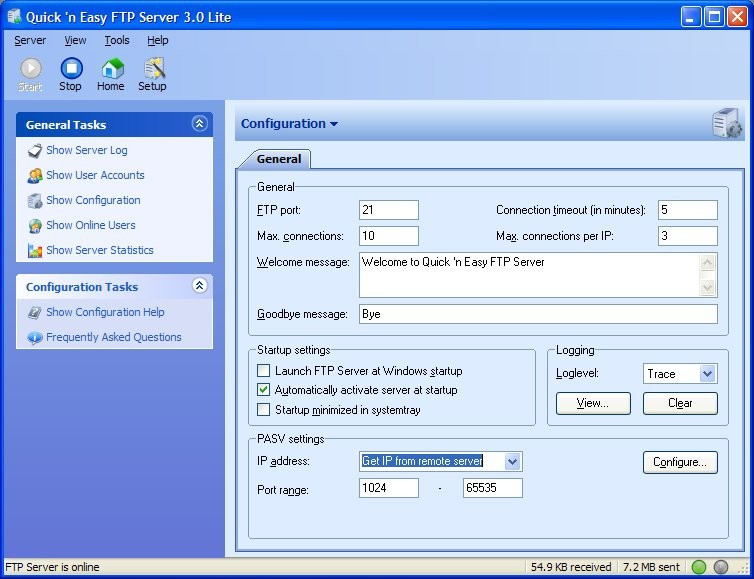
Task: Click the View... log button
Action: tap(593, 403)
